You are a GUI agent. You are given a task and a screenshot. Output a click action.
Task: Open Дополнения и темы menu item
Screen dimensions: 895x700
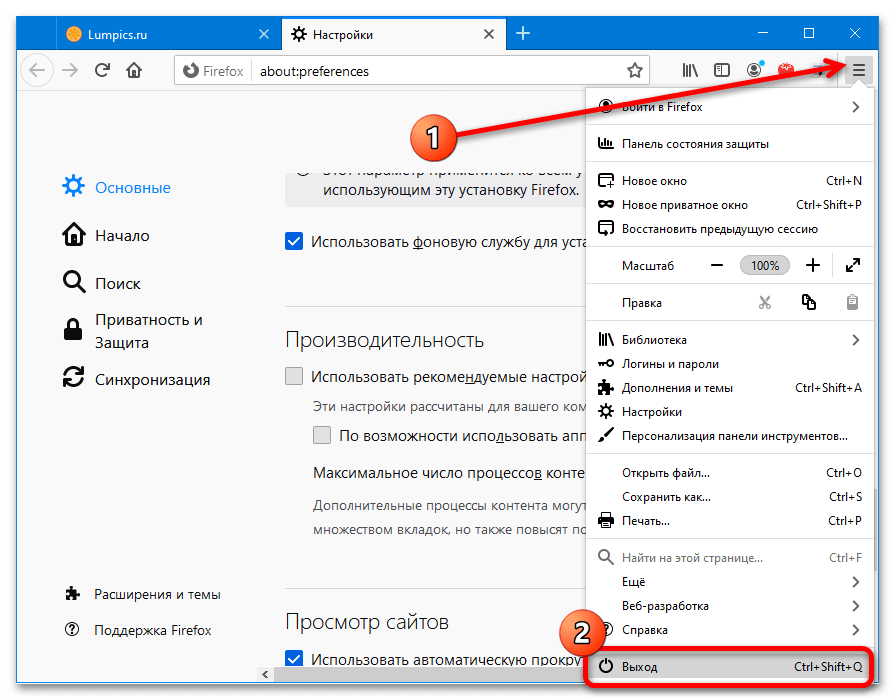tap(730, 388)
